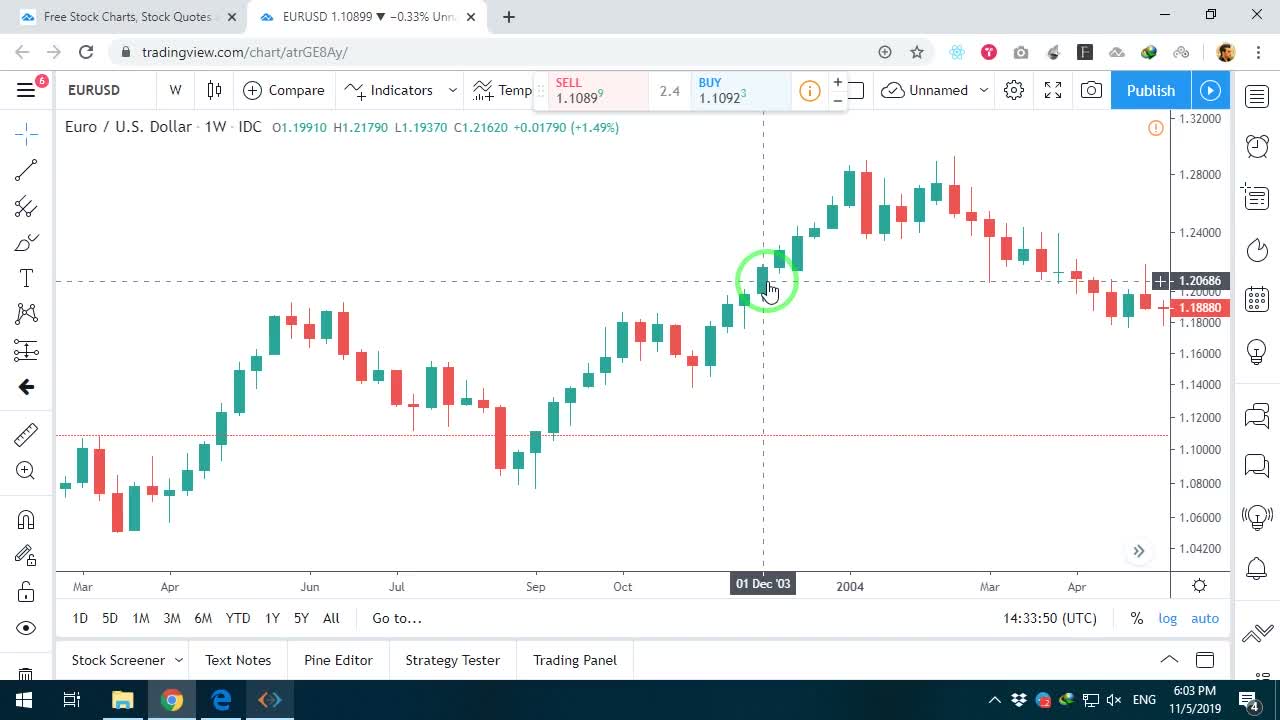The width and height of the screenshot is (1280, 720).
Task: Click the Compare button
Action: coord(284,90)
